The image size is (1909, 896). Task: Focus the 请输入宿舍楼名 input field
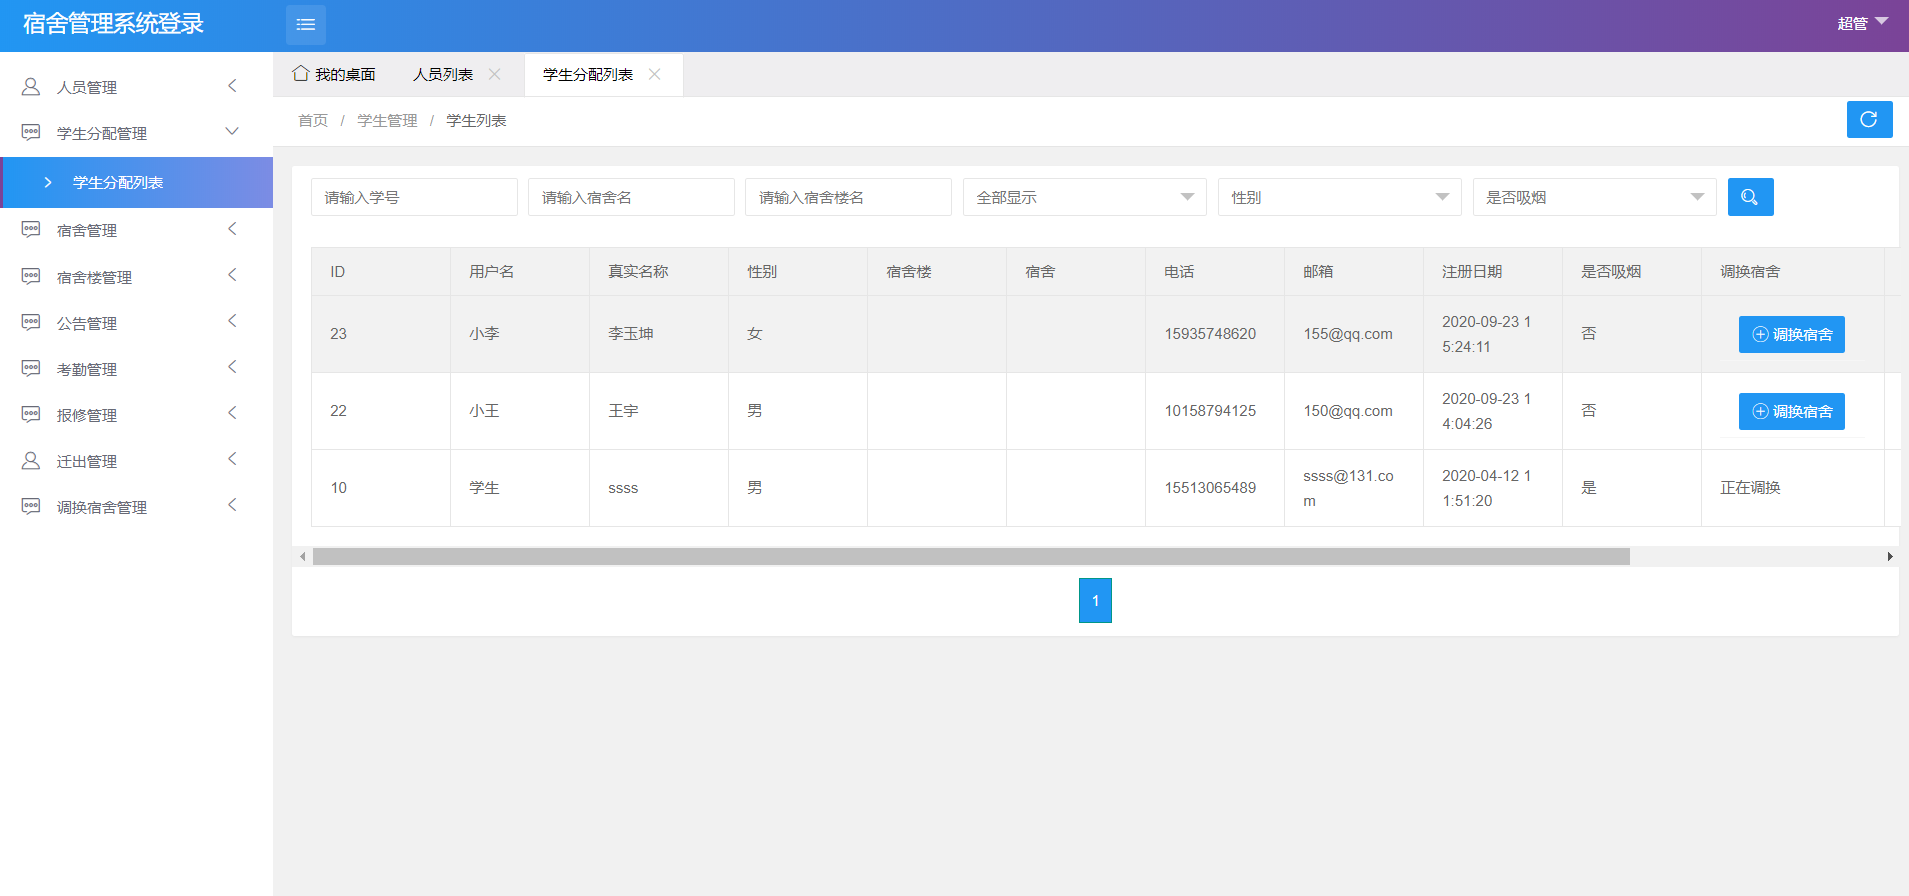[x=848, y=197]
